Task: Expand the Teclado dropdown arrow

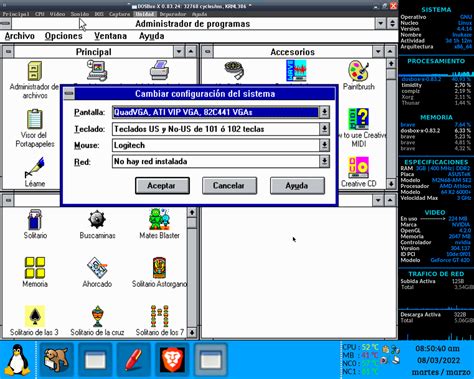Action: point(324,129)
